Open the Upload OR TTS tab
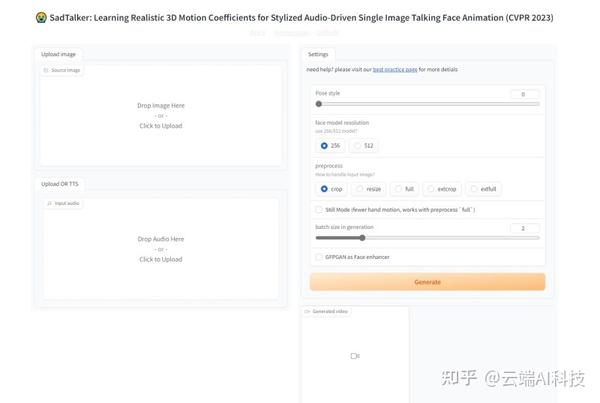This screenshot has height=403, width=600. coord(61,184)
